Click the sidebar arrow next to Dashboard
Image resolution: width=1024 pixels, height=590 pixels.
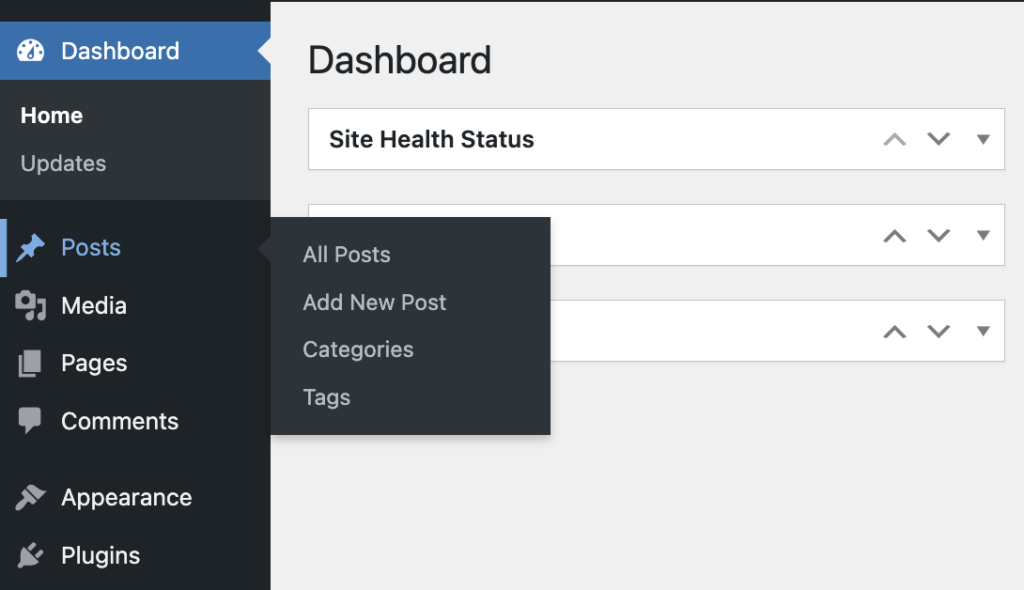click(265, 50)
